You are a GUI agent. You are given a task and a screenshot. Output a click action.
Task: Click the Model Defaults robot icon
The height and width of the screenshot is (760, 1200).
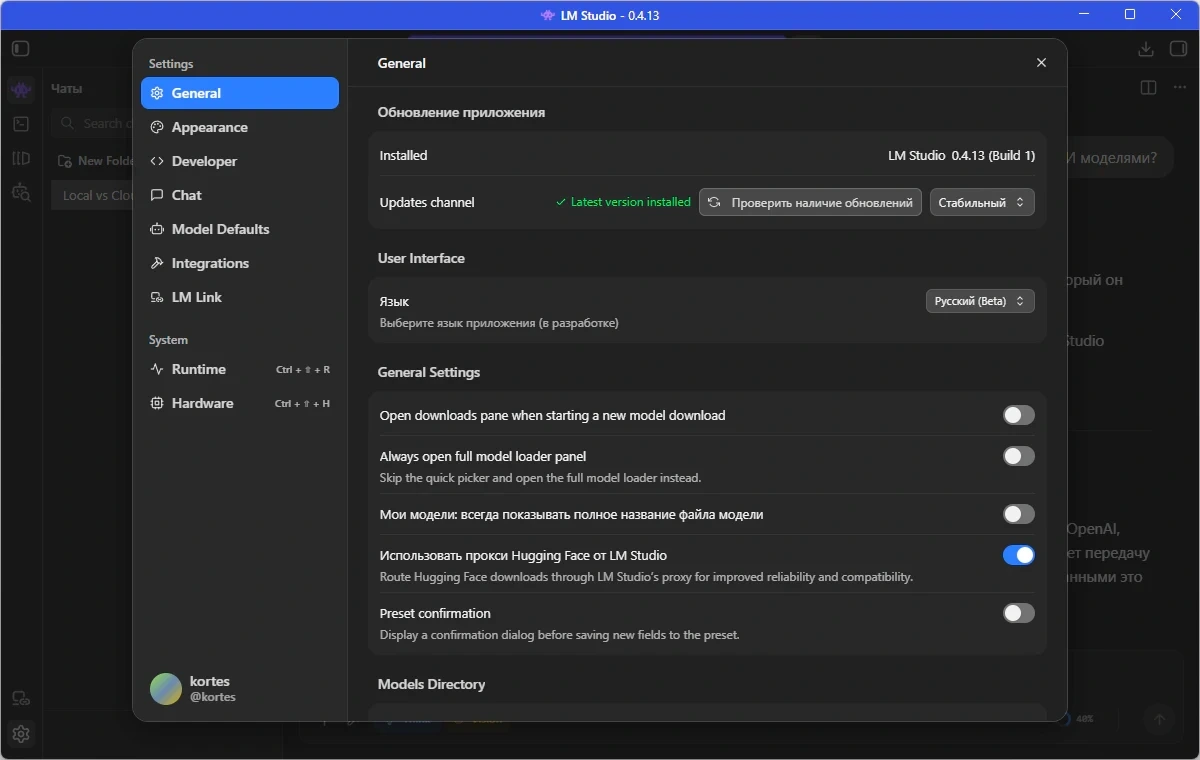(157, 229)
